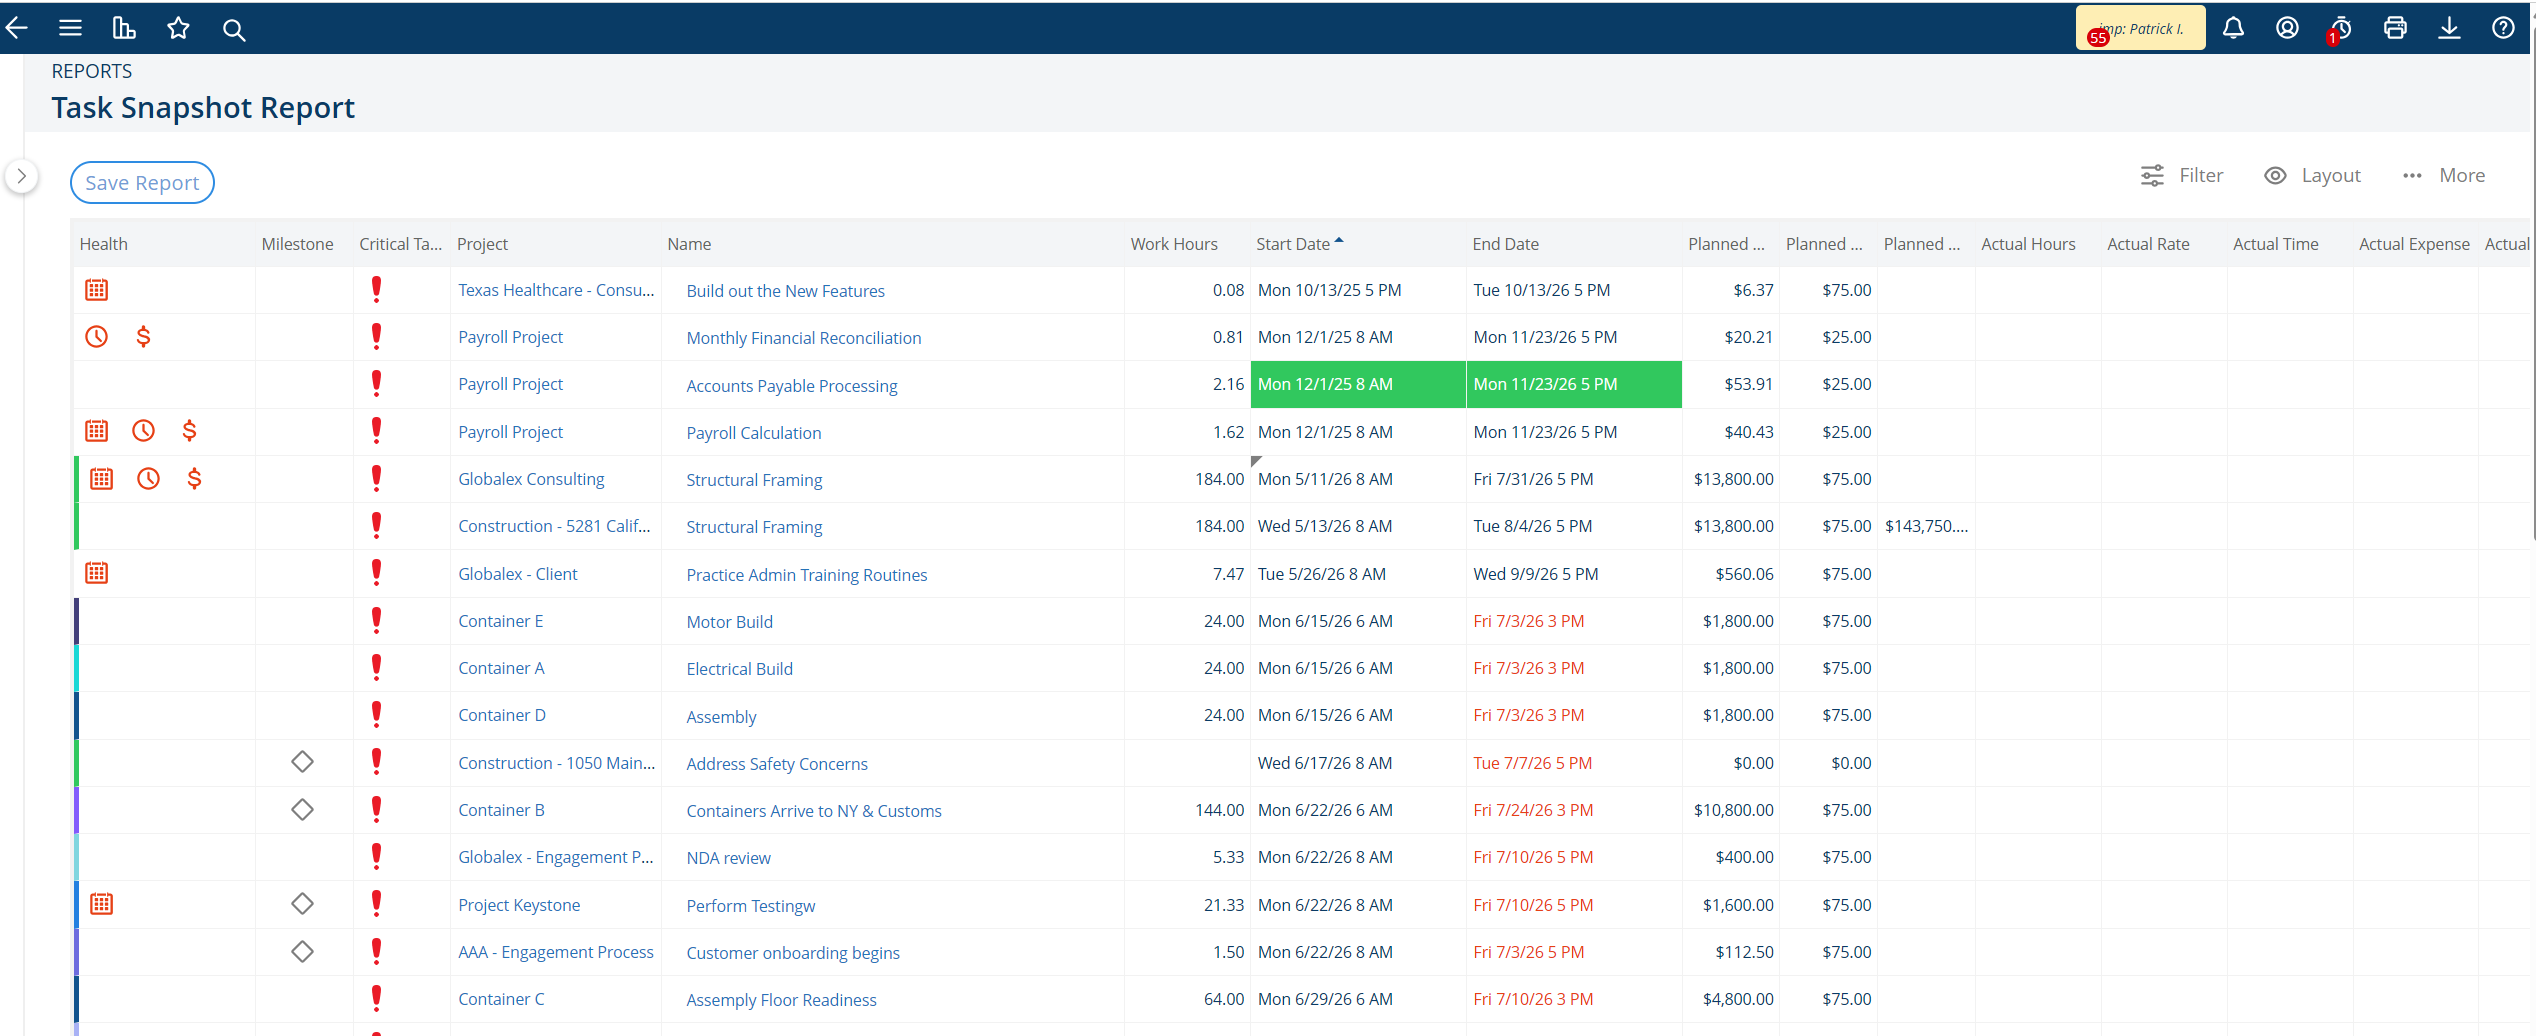
Task: Open the More options menu
Action: click(x=2443, y=175)
